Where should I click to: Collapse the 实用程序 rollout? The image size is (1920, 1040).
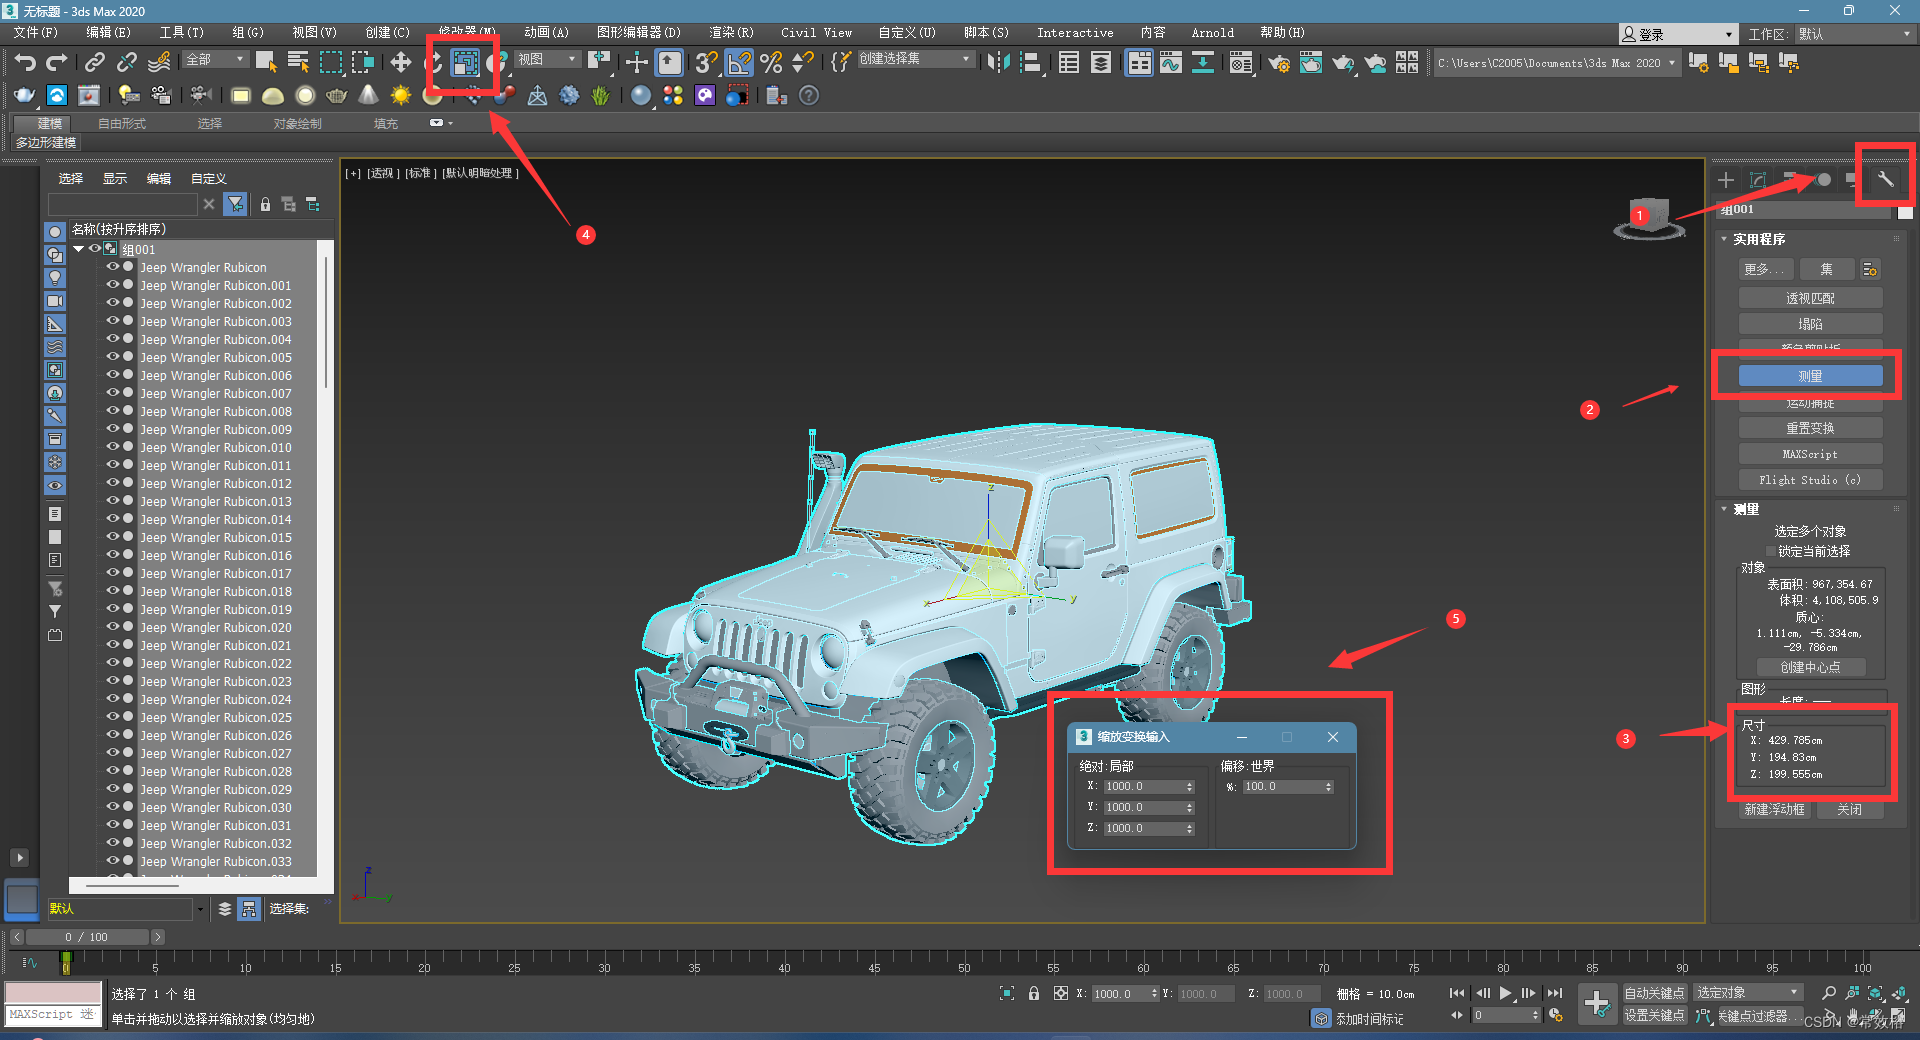[x=1758, y=239]
